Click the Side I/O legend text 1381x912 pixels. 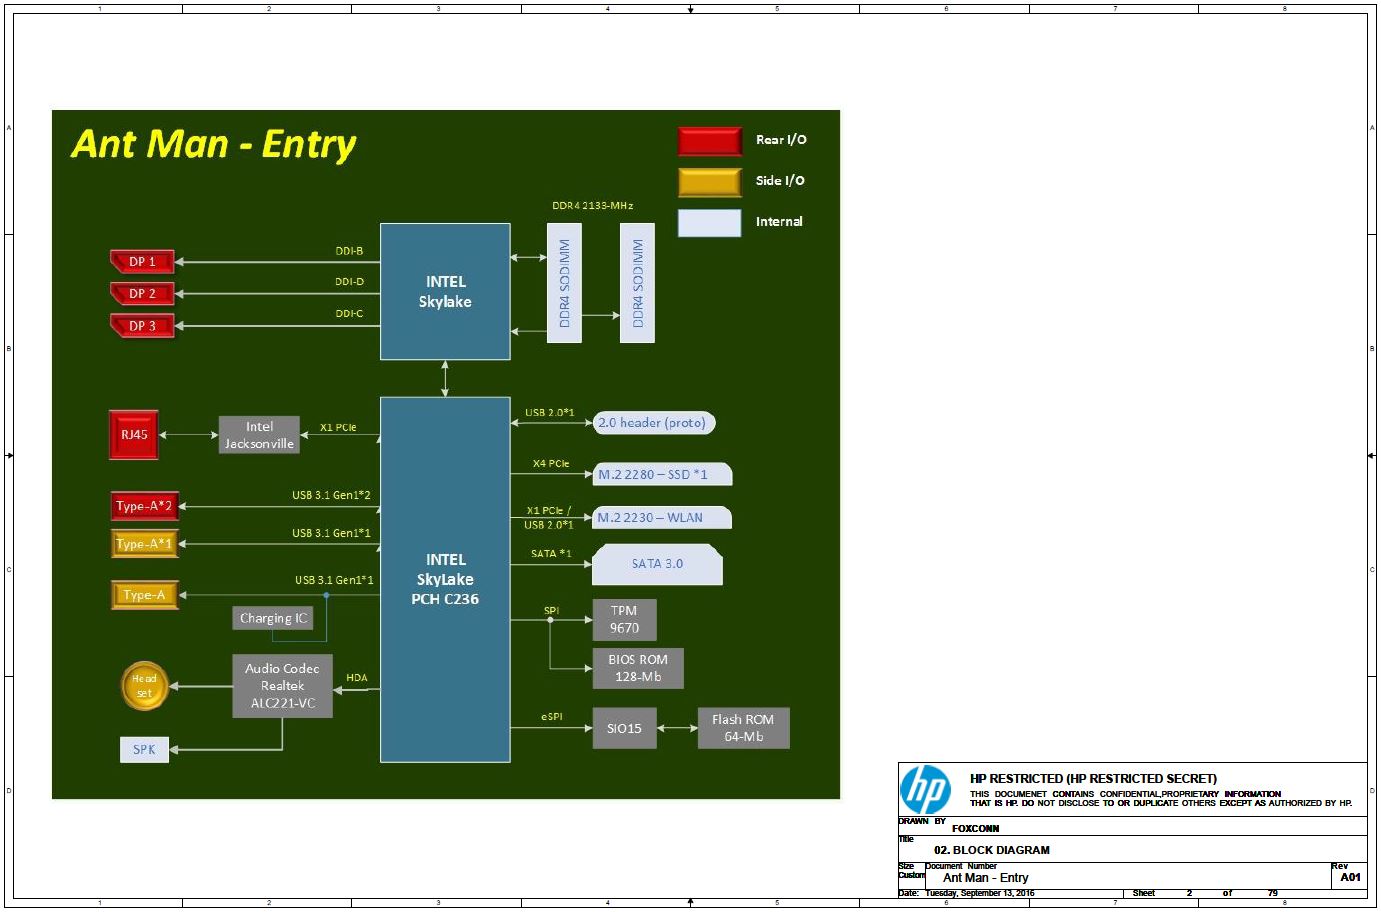click(x=780, y=181)
